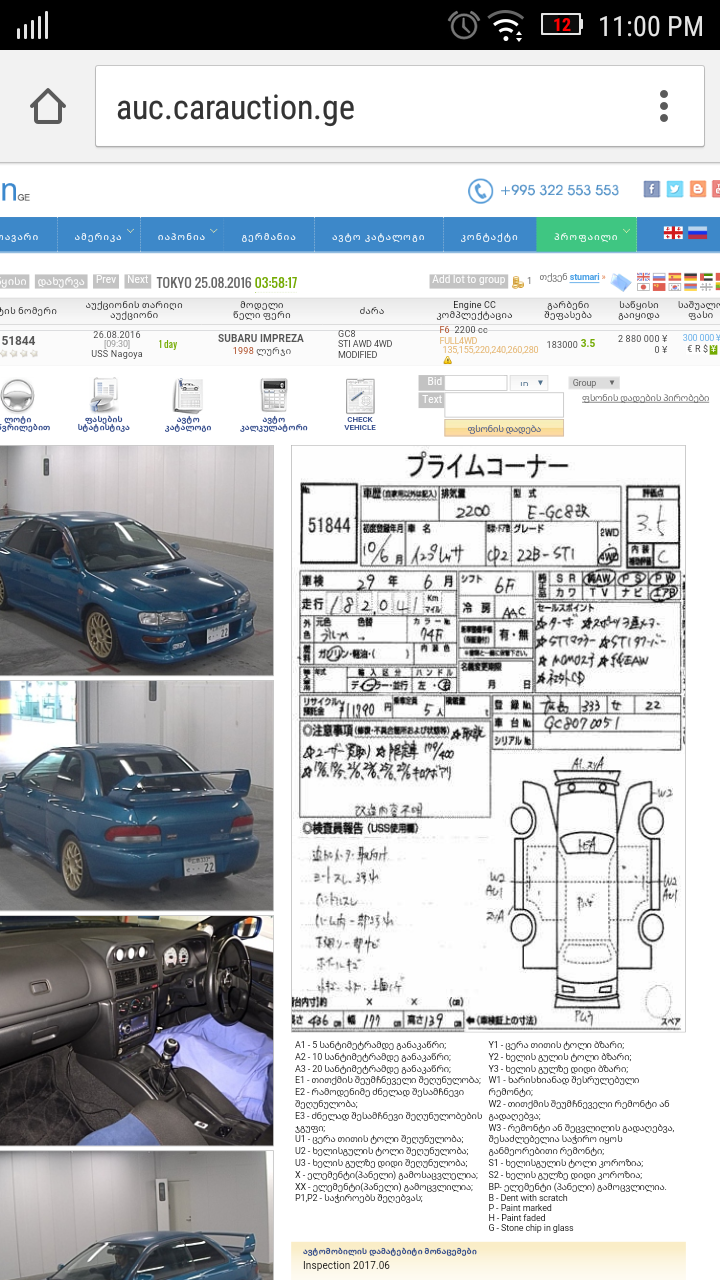Open price statistics icon (ფასების სტატისტიკა)

104,396
